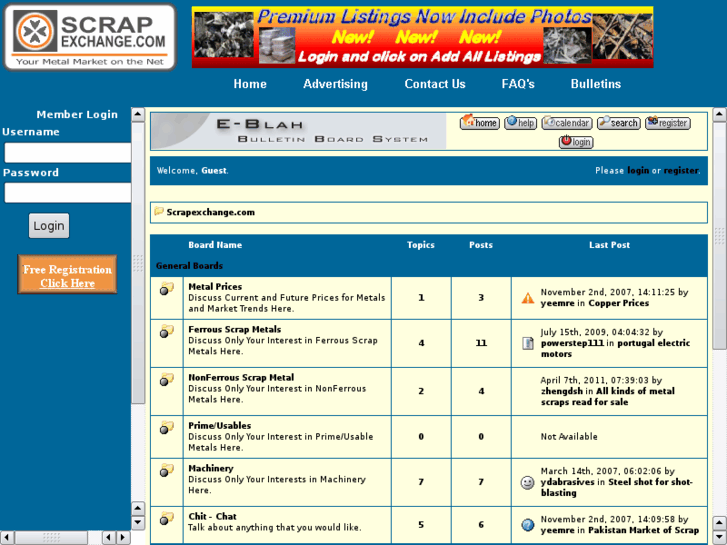Click the folder icon beside Scrapexchange.com breadcrumb

coord(159,212)
